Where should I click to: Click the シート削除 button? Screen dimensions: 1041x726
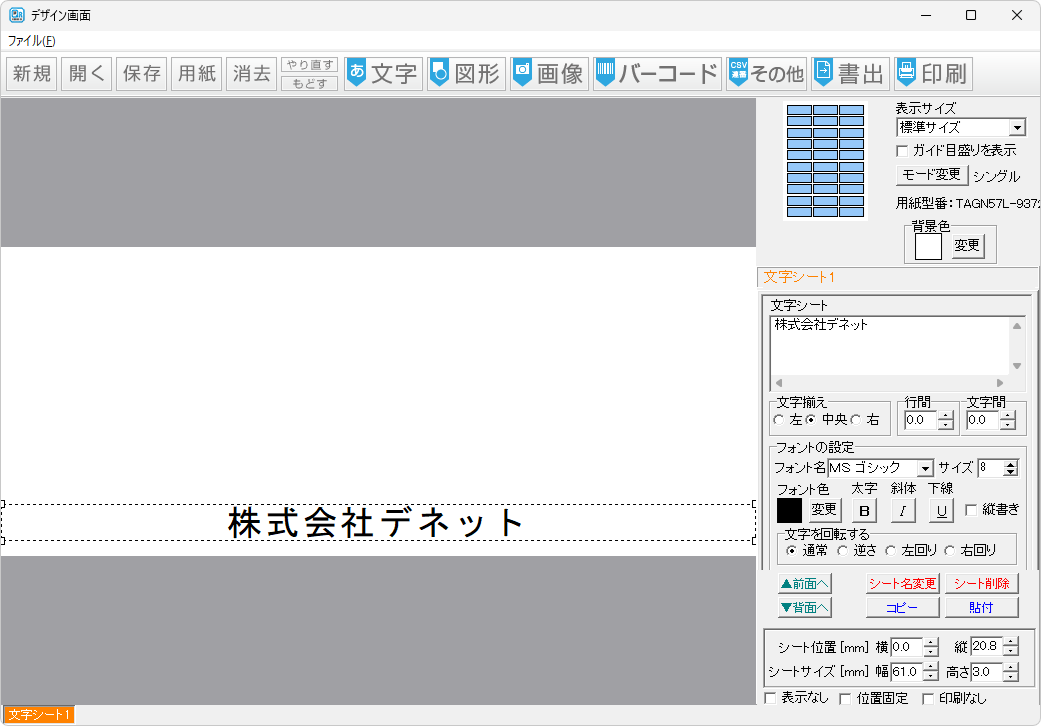click(982, 583)
